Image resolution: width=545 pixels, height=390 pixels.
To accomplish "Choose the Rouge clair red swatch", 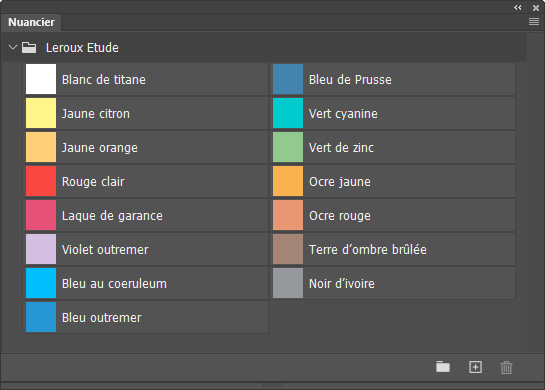I will point(41,181).
